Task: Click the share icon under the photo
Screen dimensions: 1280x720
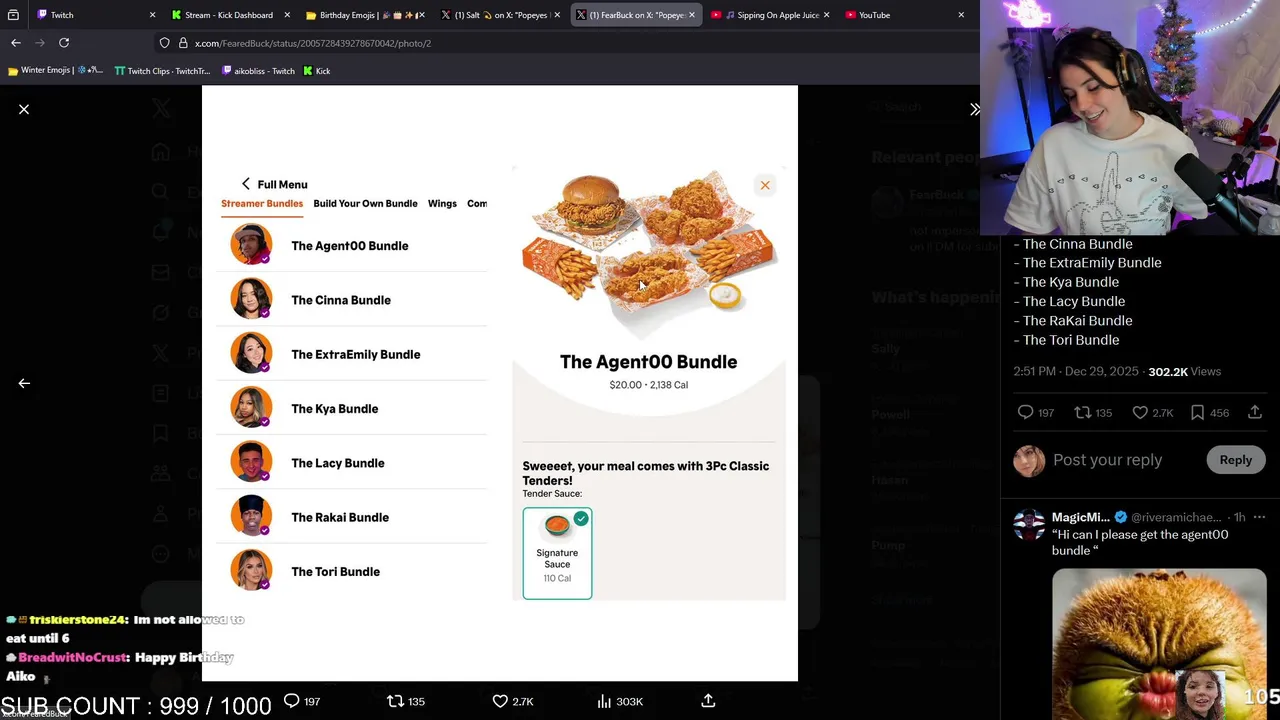Action: click(708, 701)
